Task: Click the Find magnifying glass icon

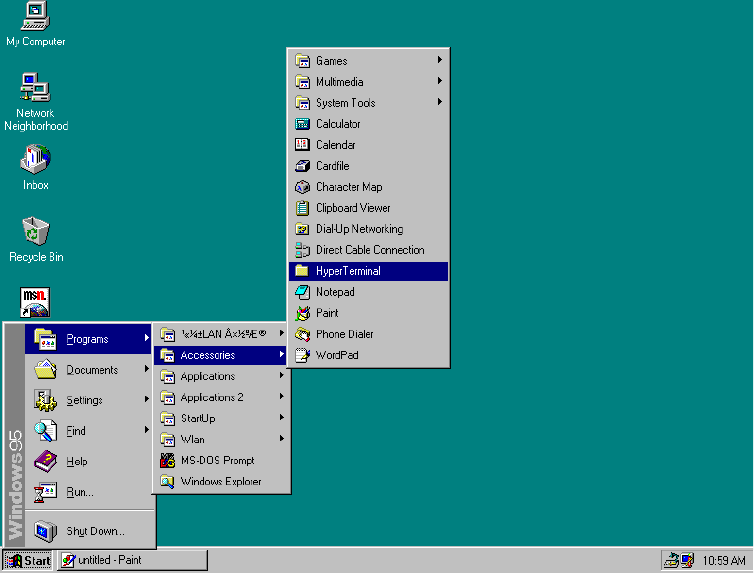Action: point(46,431)
